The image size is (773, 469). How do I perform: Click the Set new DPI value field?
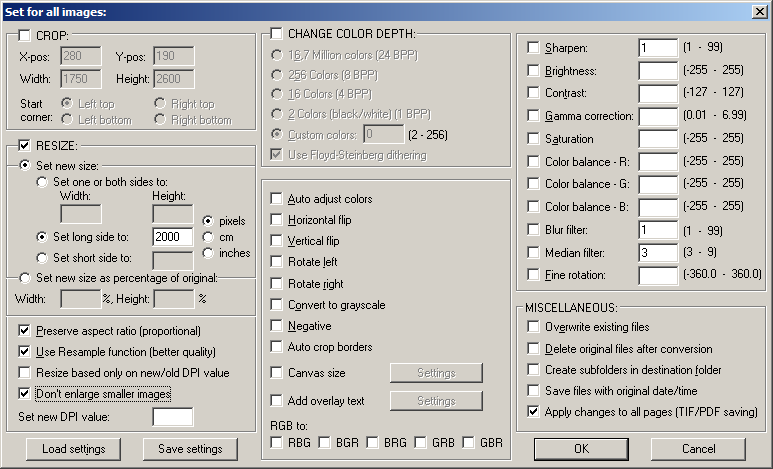tap(172, 416)
